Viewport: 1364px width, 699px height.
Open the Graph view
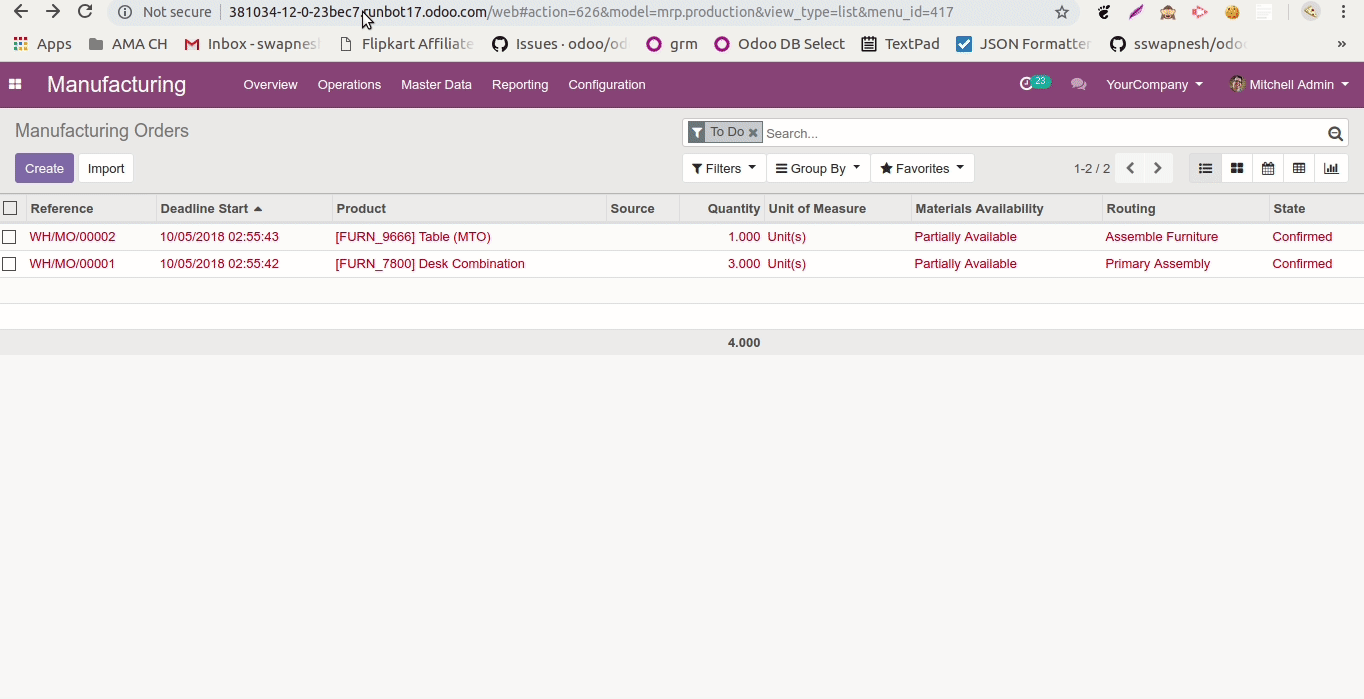[x=1331, y=168]
